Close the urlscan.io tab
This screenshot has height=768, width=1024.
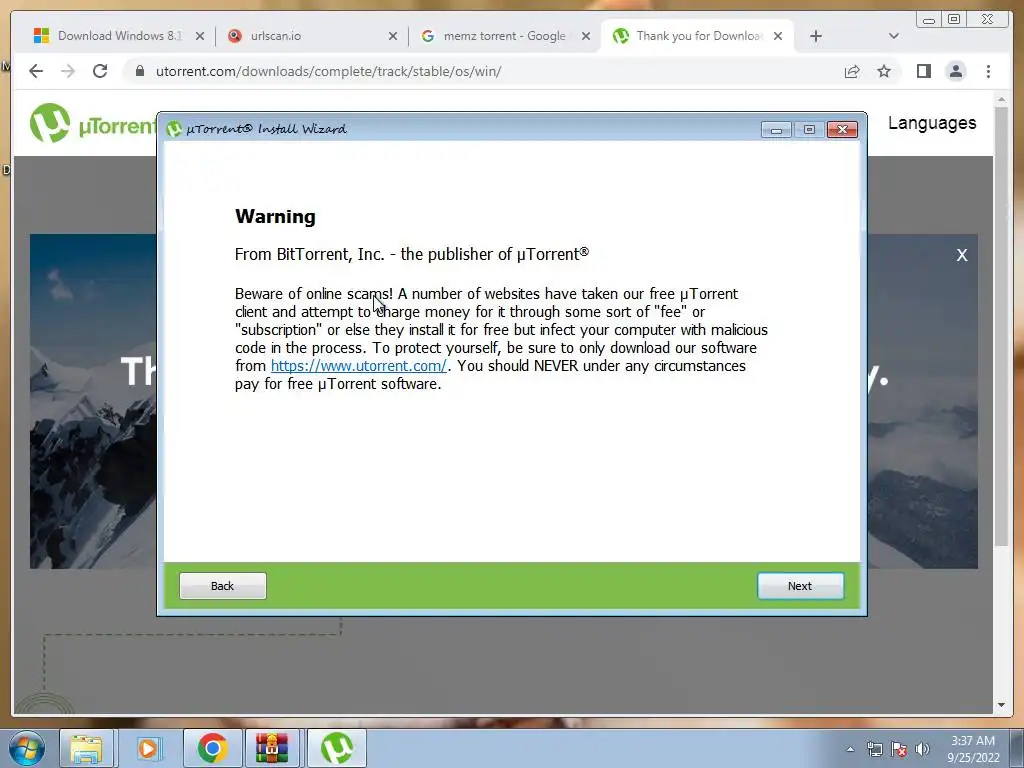pos(392,37)
